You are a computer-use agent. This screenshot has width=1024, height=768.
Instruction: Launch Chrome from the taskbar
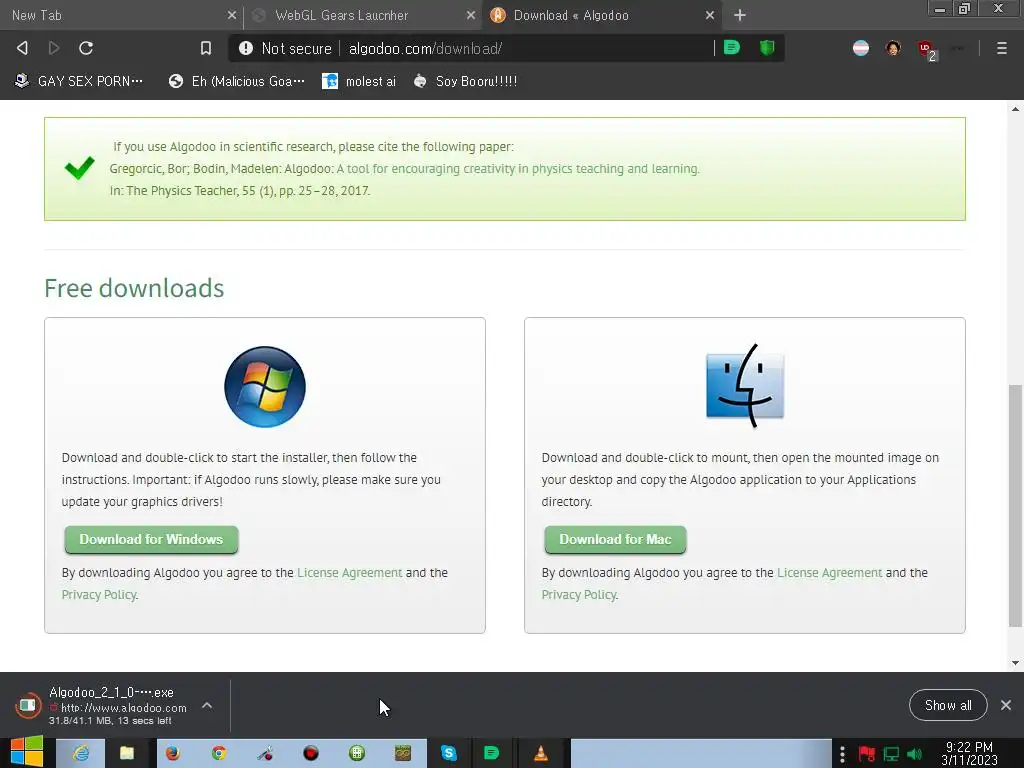point(219,753)
